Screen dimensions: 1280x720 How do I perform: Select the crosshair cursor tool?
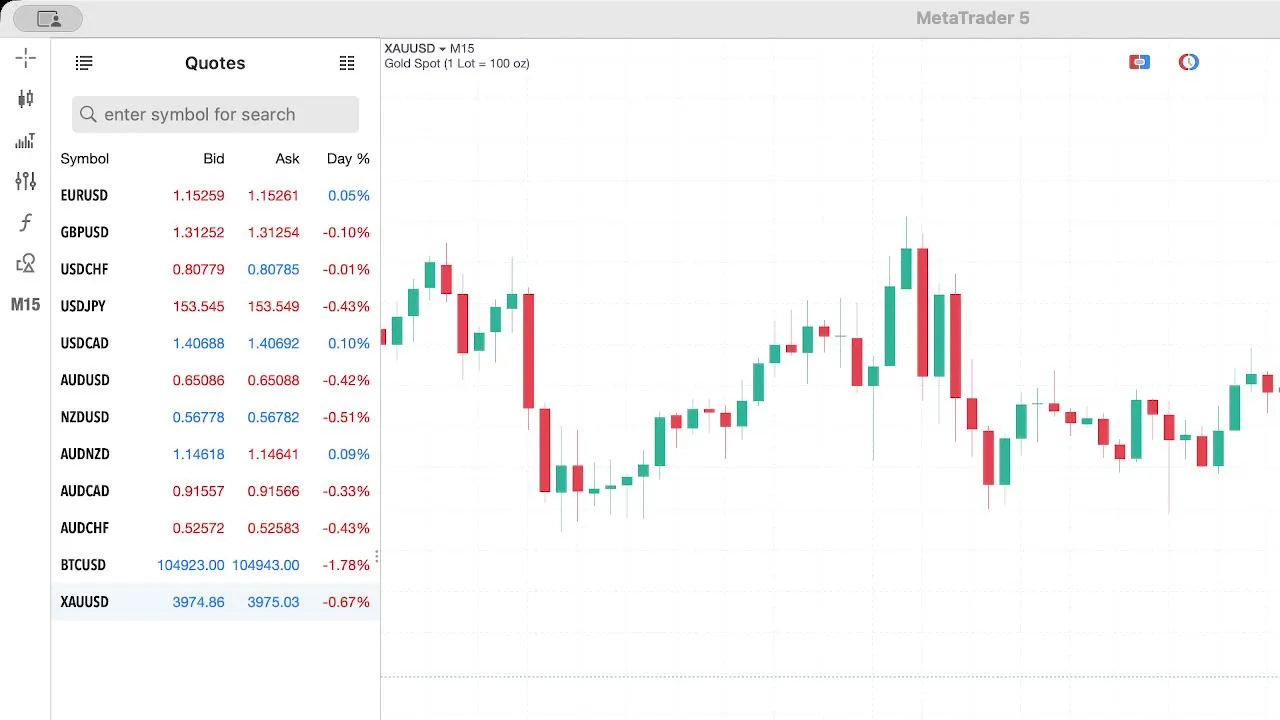(26, 58)
